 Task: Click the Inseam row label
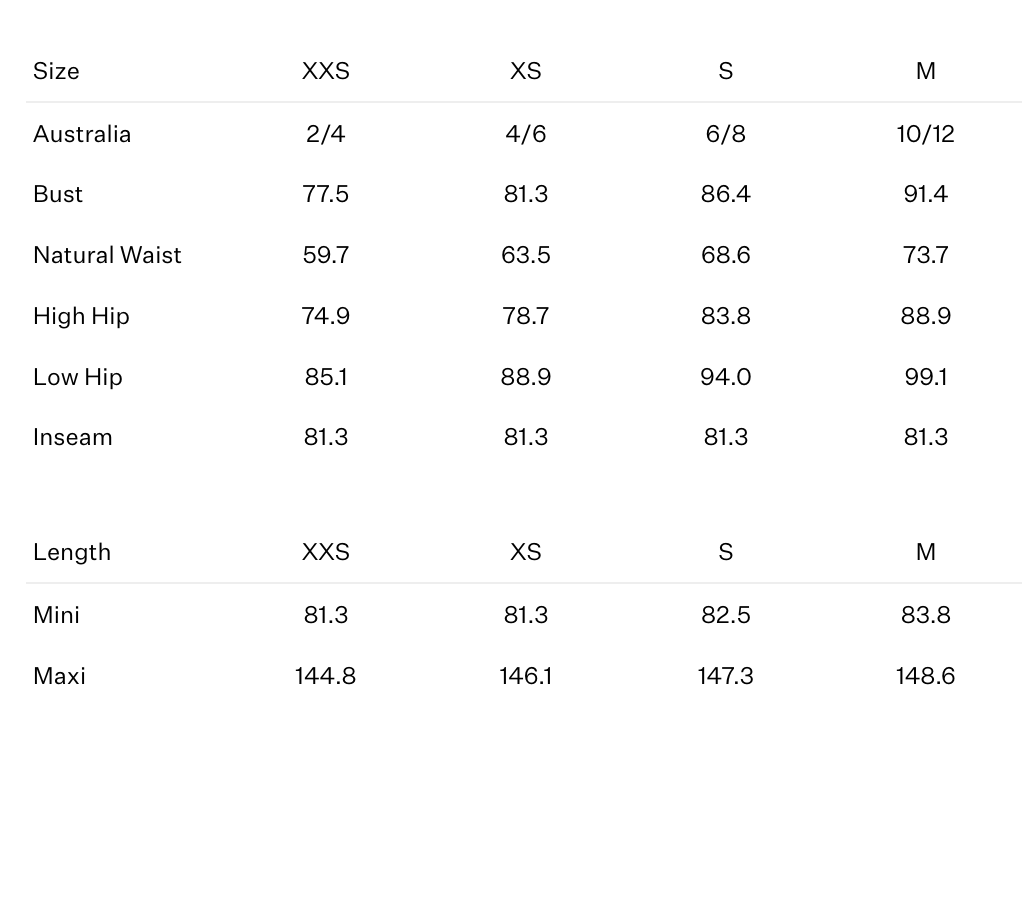pyautogui.click(x=73, y=437)
